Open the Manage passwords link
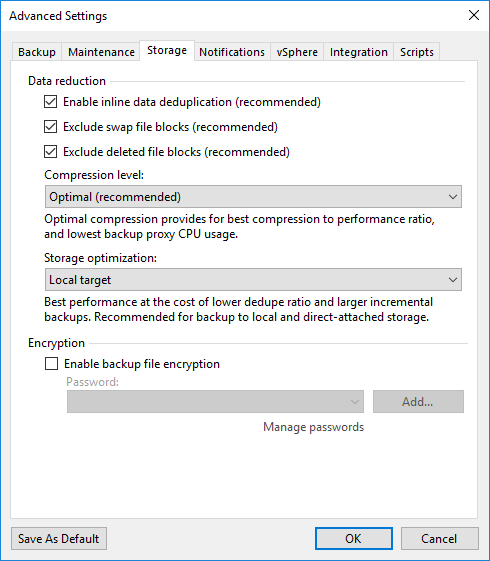The width and height of the screenshot is (490, 561). (313, 427)
